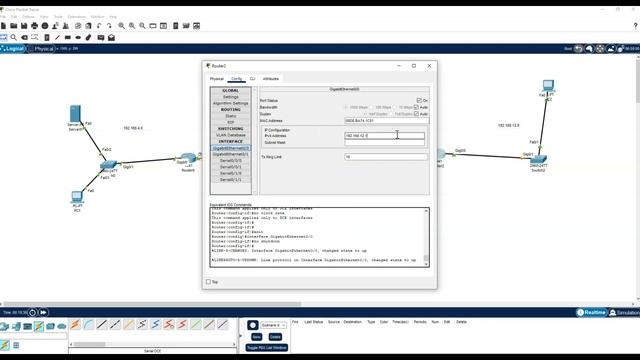Viewport: 640px width, 360px height.
Task: Select the Draw Ellipse tool
Action: tap(78, 38)
